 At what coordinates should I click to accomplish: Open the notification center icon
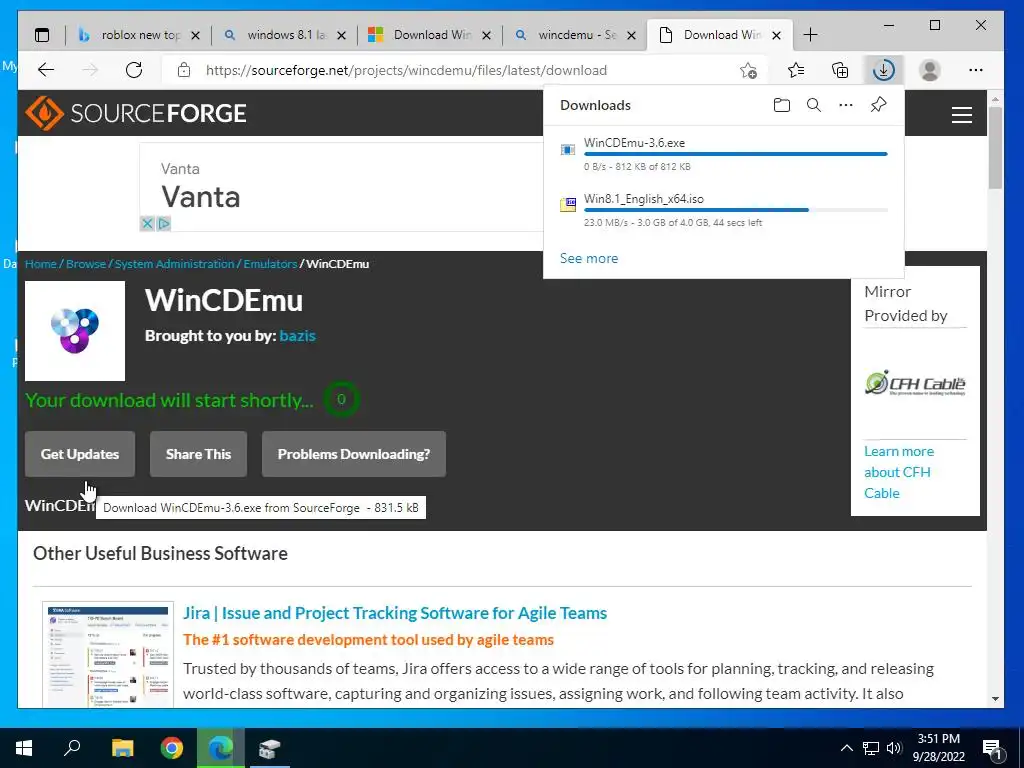(993, 749)
